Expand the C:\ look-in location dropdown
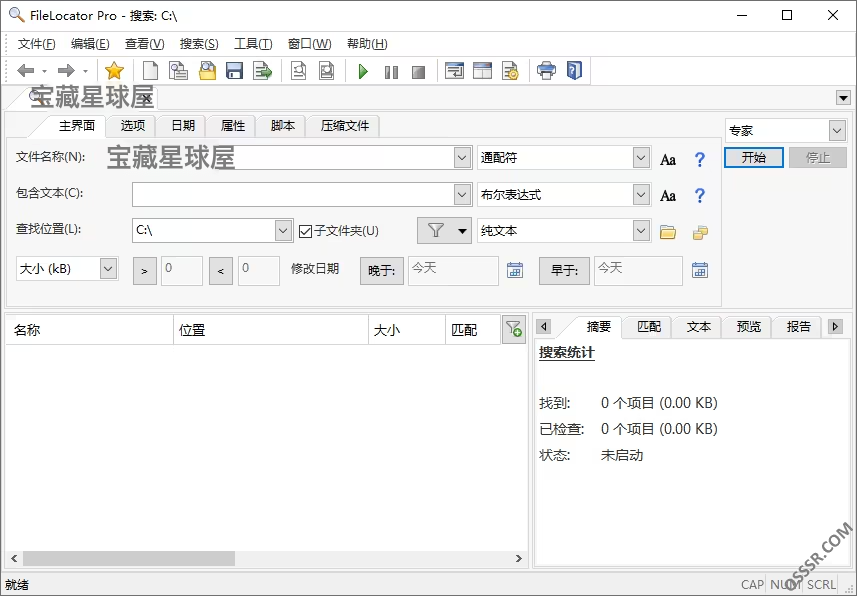This screenshot has width=857, height=596. tap(283, 230)
